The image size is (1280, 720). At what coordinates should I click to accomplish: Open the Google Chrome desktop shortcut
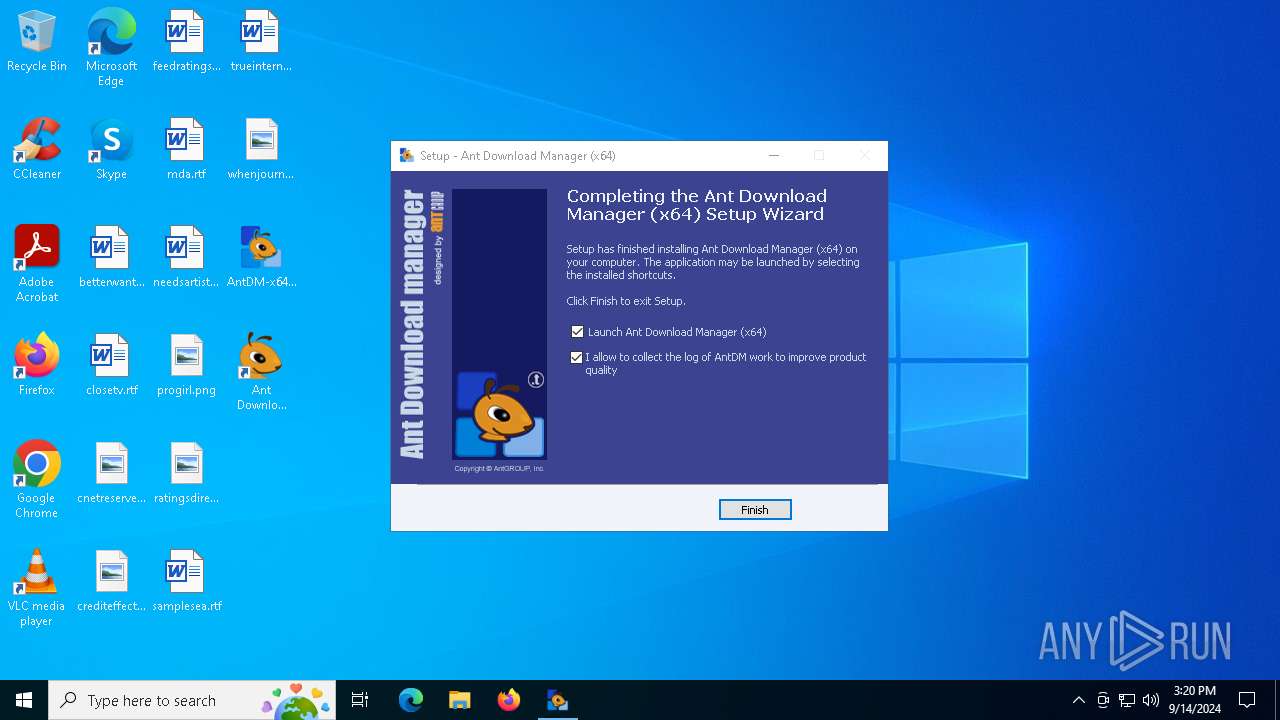tap(37, 480)
